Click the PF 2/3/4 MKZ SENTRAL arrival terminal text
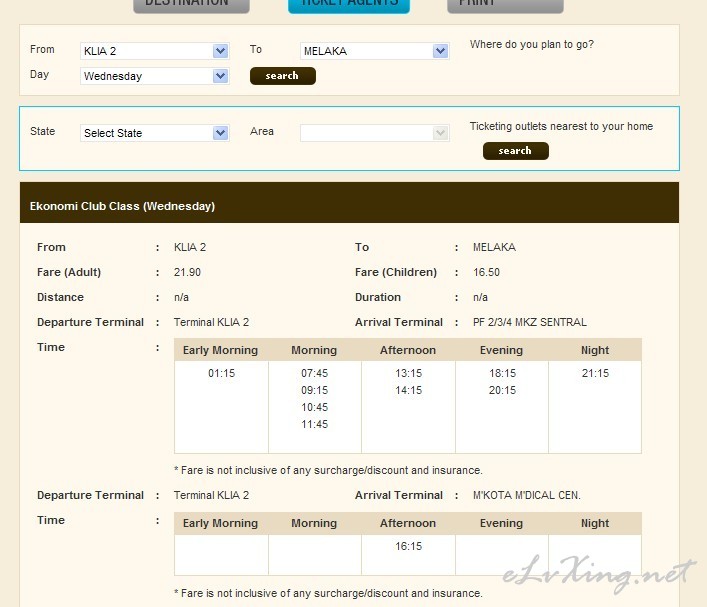This screenshot has height=607, width=707. [529, 322]
